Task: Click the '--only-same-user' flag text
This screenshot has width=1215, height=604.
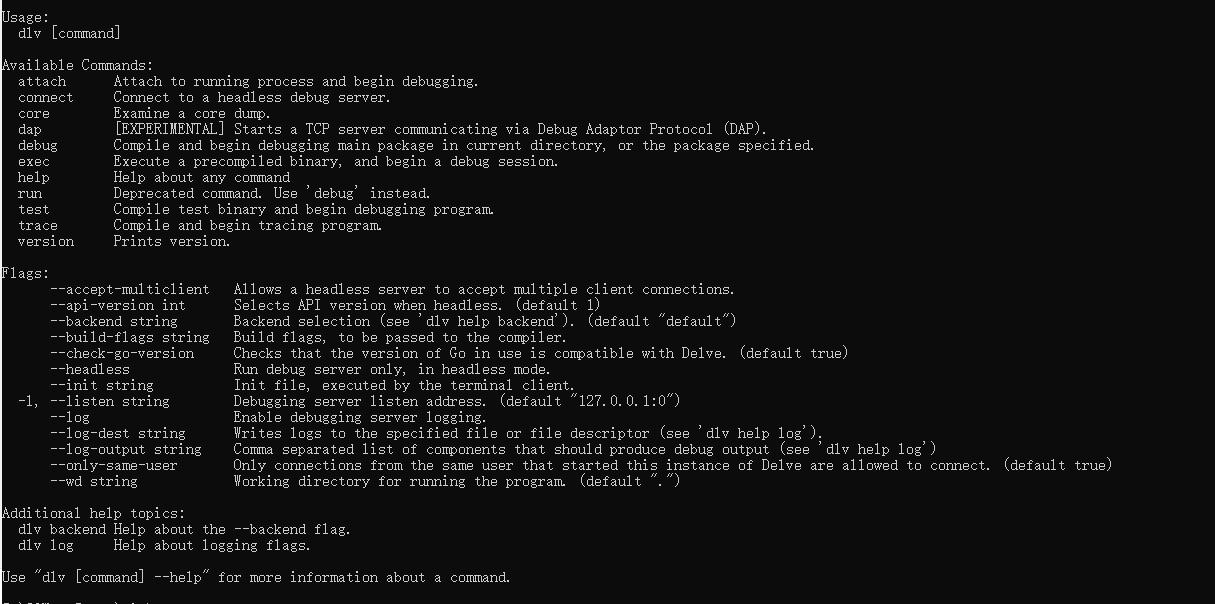Action: [114, 465]
